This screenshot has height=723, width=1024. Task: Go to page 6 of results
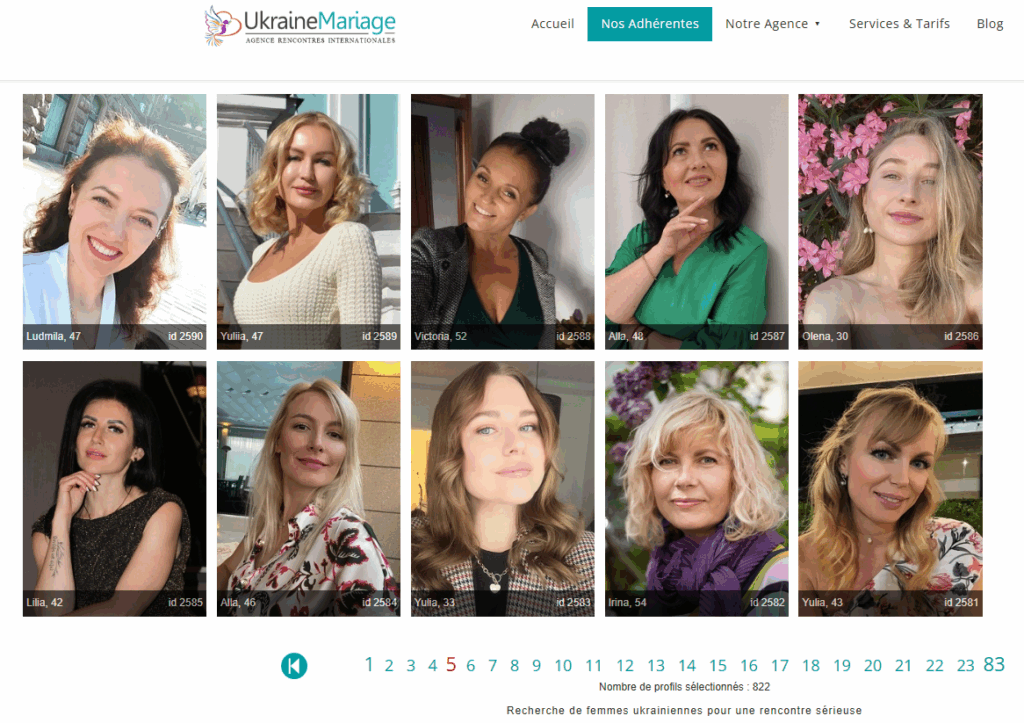(470, 666)
